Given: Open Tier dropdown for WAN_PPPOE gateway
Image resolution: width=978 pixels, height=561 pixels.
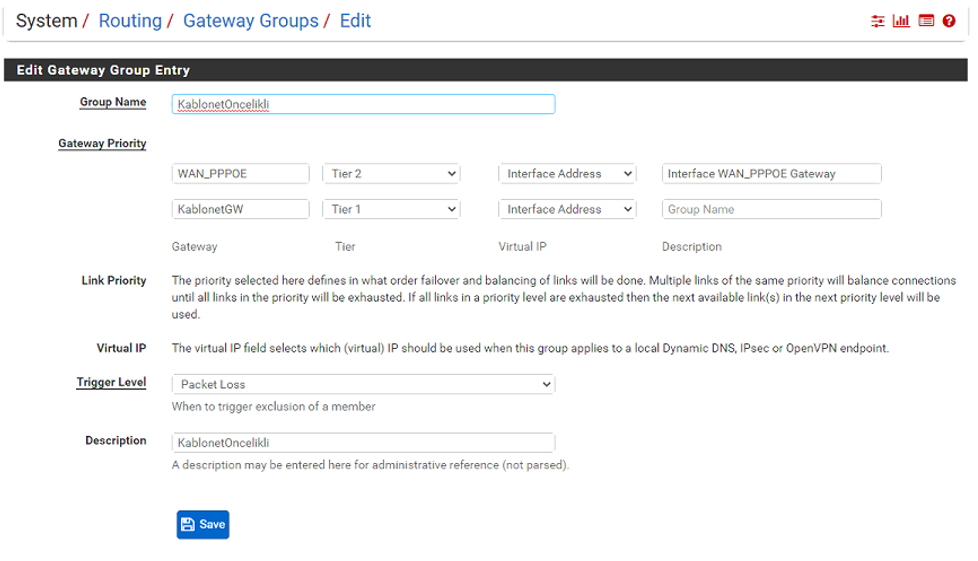Looking at the screenshot, I should (x=391, y=174).
